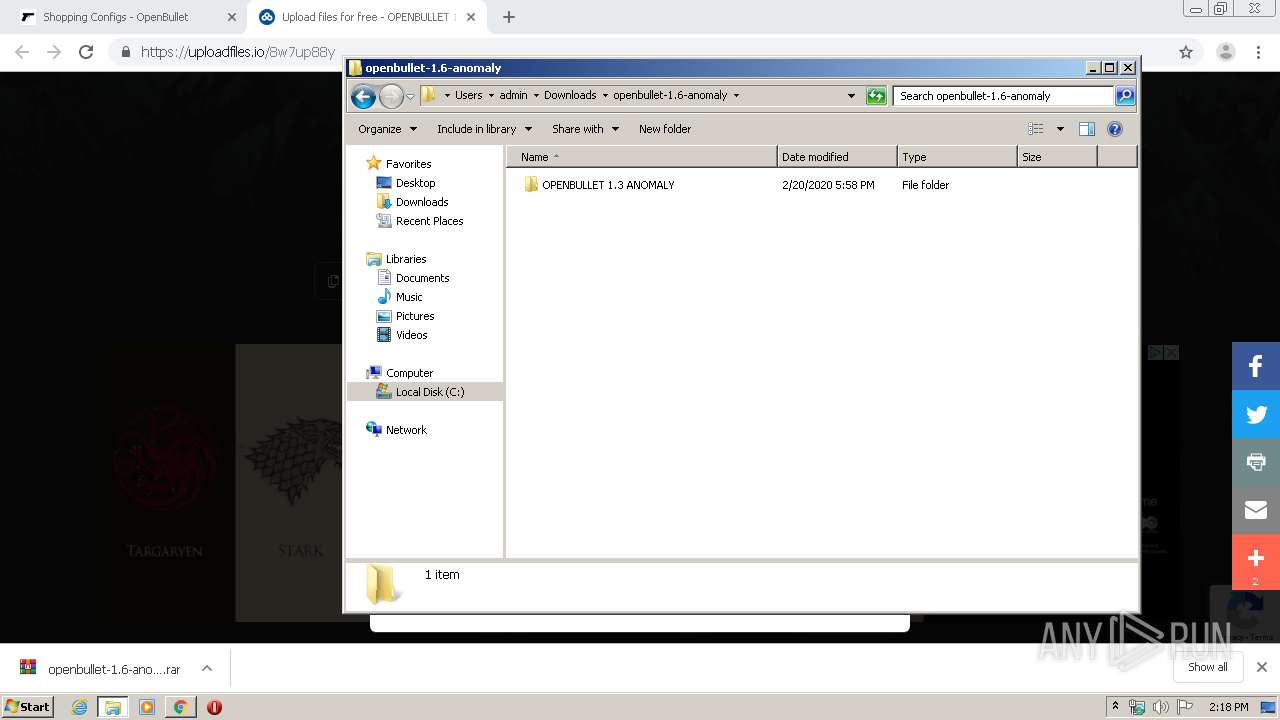Select the Documents library
The width and height of the screenshot is (1280, 720).
(x=422, y=278)
